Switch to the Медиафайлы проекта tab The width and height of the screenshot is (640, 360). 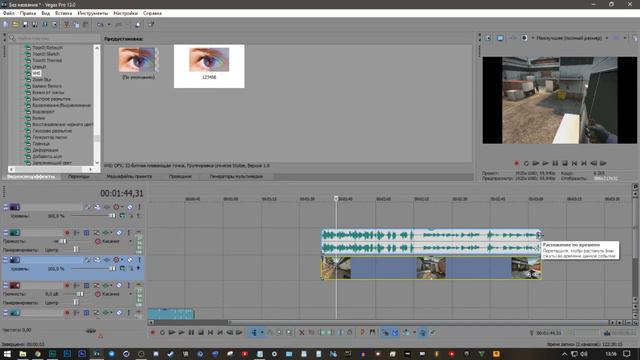[129, 177]
